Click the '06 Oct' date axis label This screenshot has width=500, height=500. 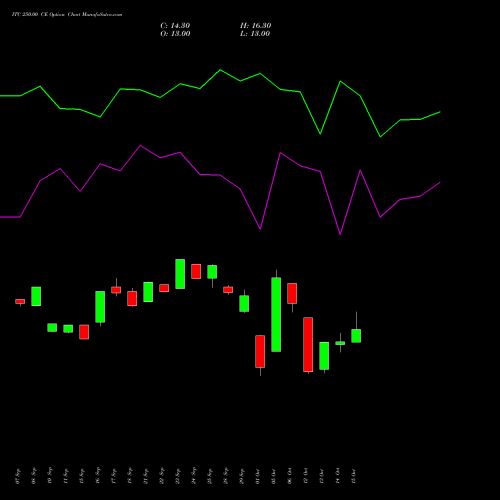(x=290, y=476)
